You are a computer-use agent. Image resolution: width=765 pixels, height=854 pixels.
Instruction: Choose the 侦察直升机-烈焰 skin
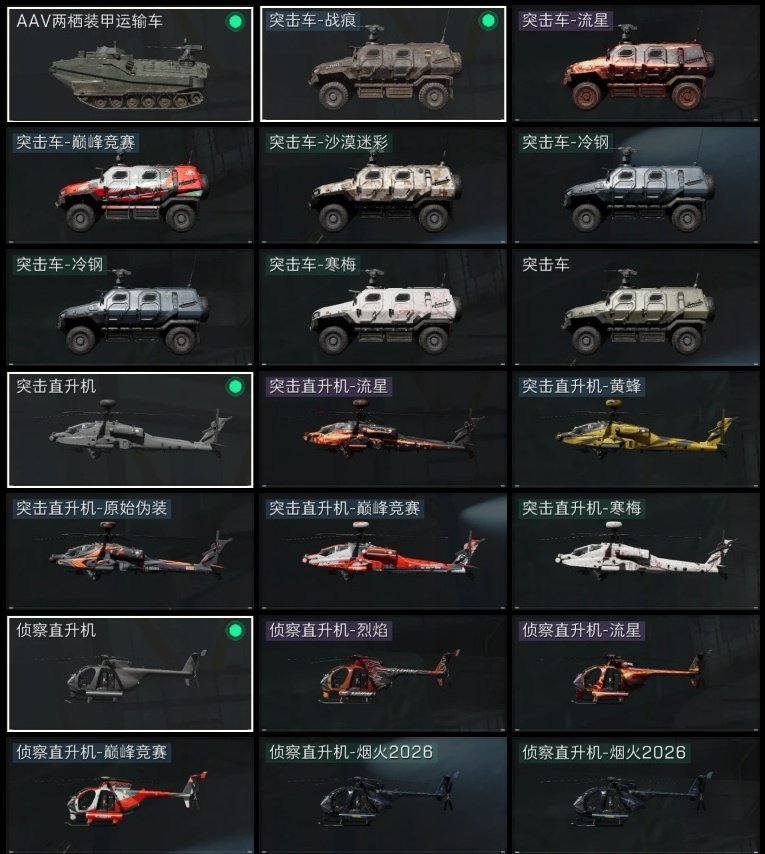[x=383, y=674]
